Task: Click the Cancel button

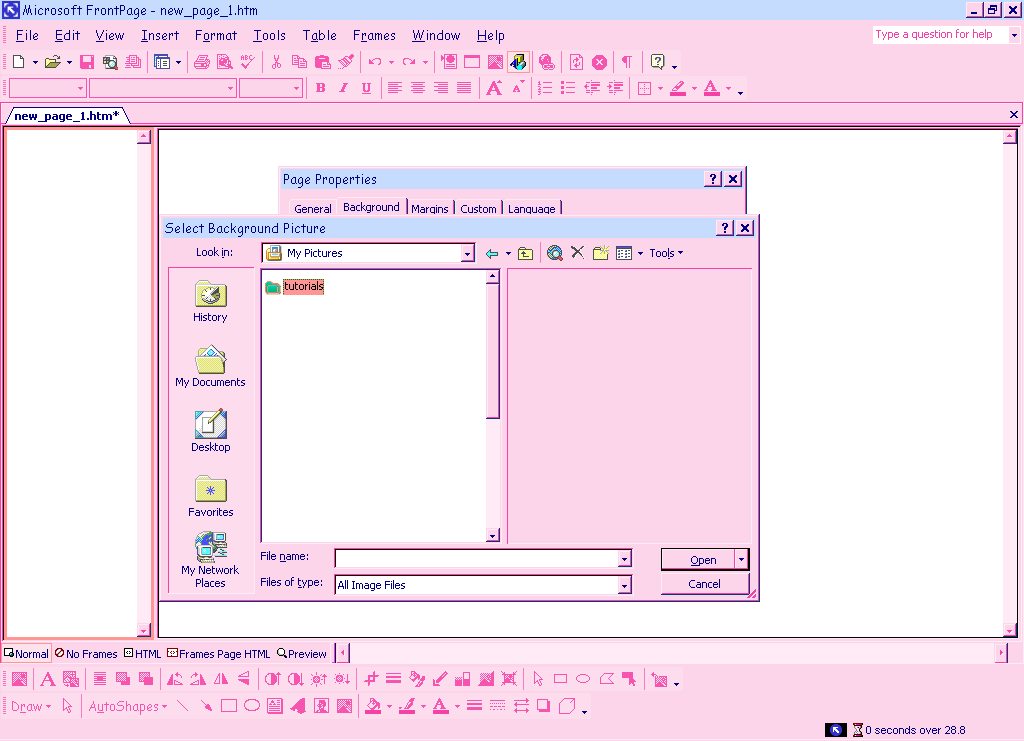Action: tap(705, 584)
